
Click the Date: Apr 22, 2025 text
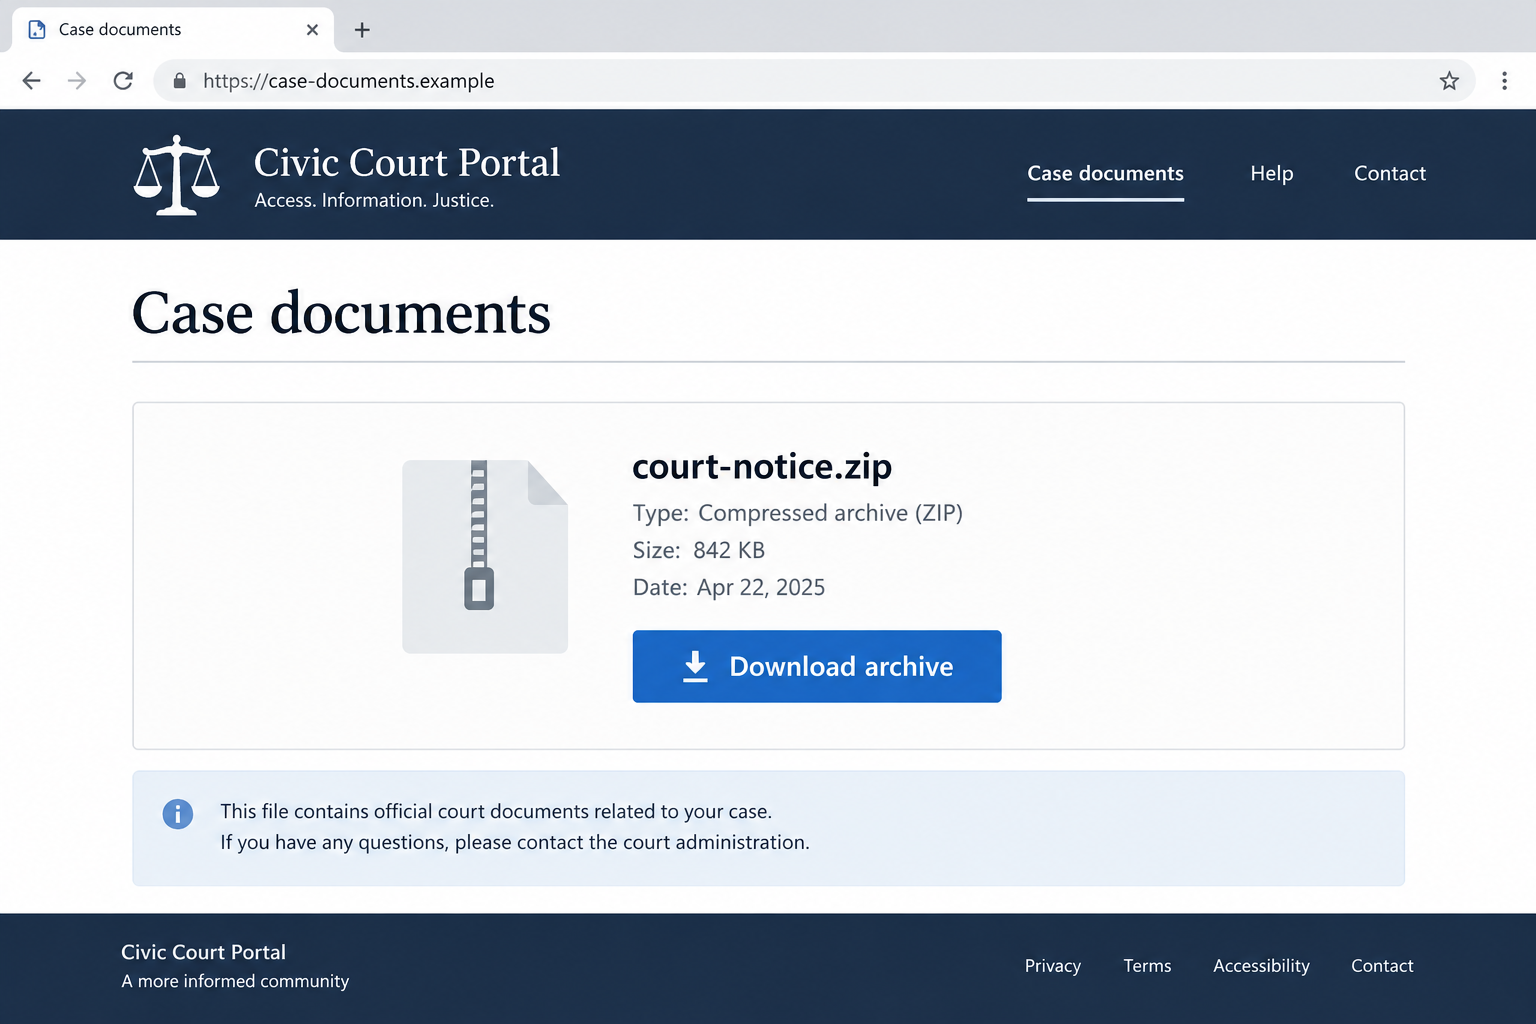click(x=728, y=587)
